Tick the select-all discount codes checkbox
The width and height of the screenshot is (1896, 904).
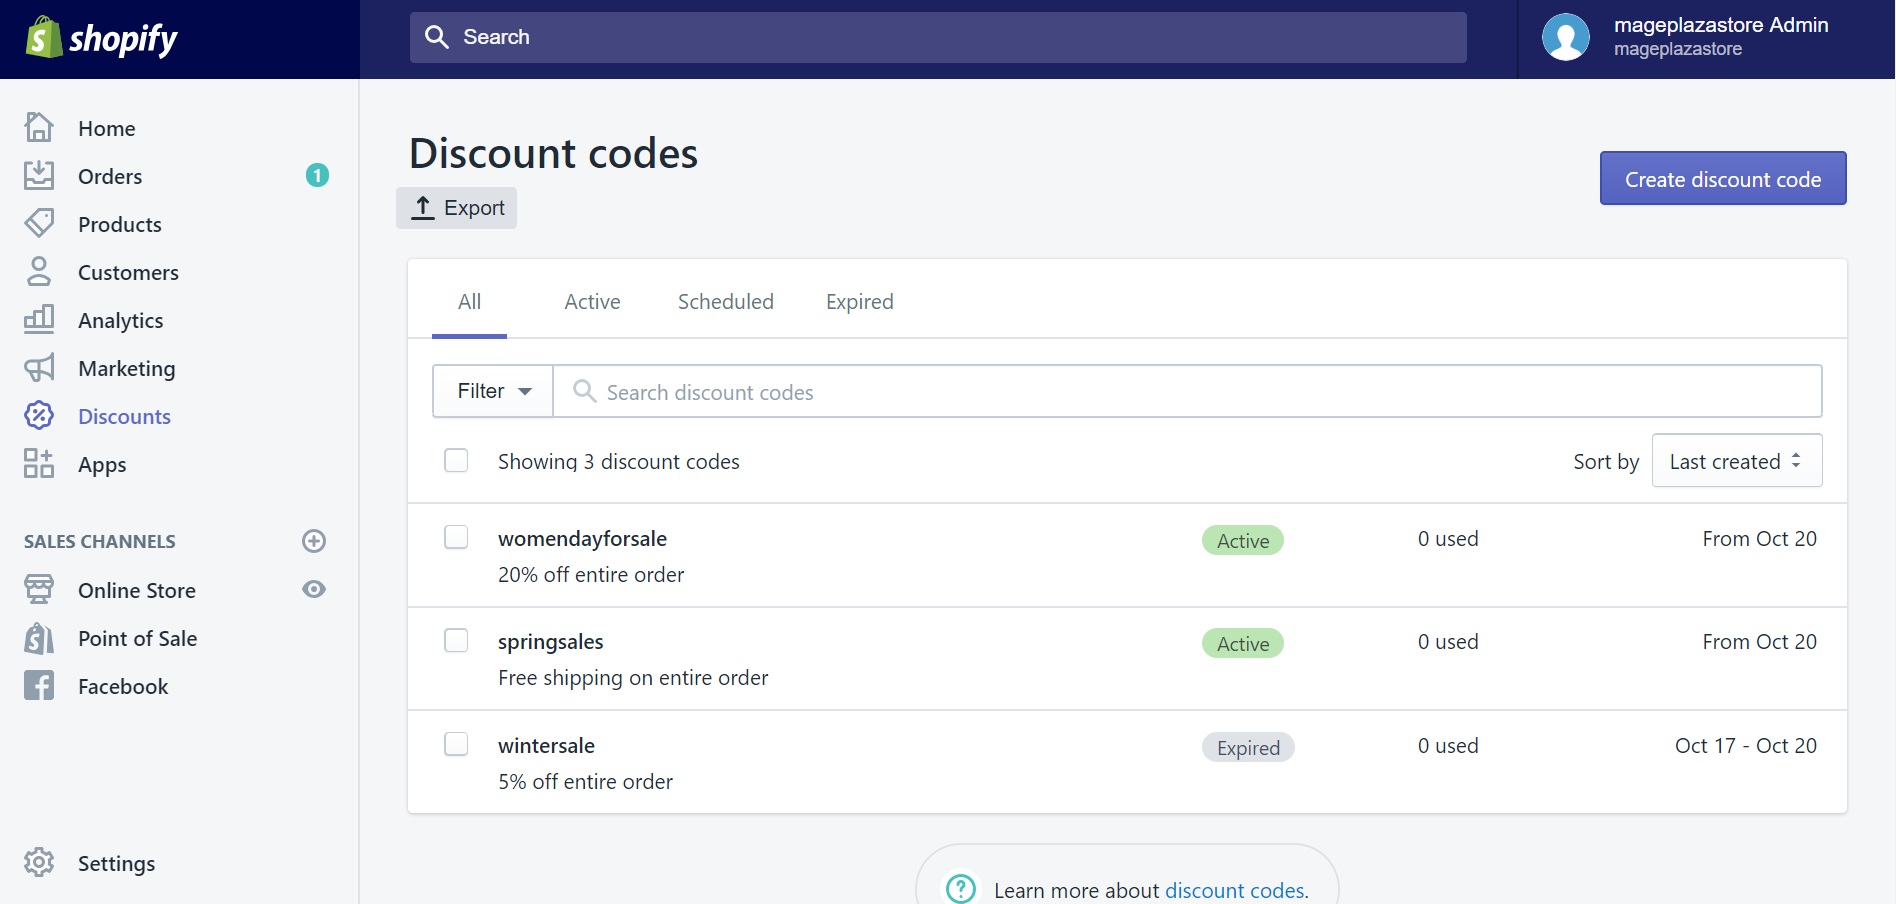click(456, 460)
